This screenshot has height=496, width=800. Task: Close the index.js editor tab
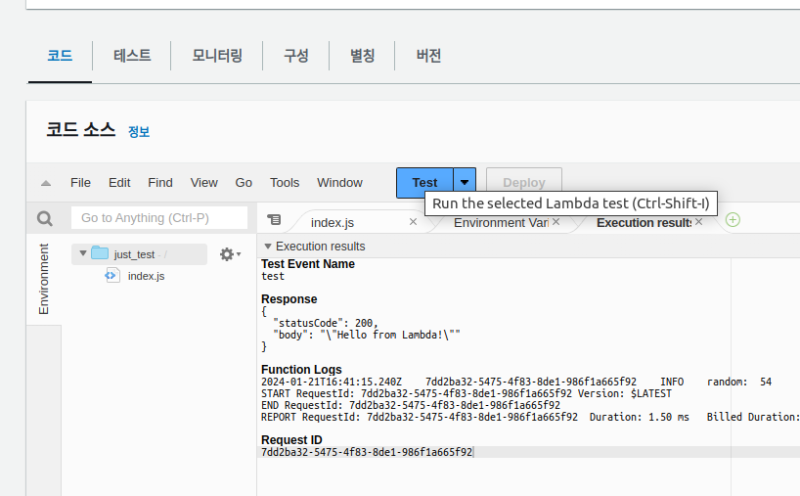pos(413,222)
